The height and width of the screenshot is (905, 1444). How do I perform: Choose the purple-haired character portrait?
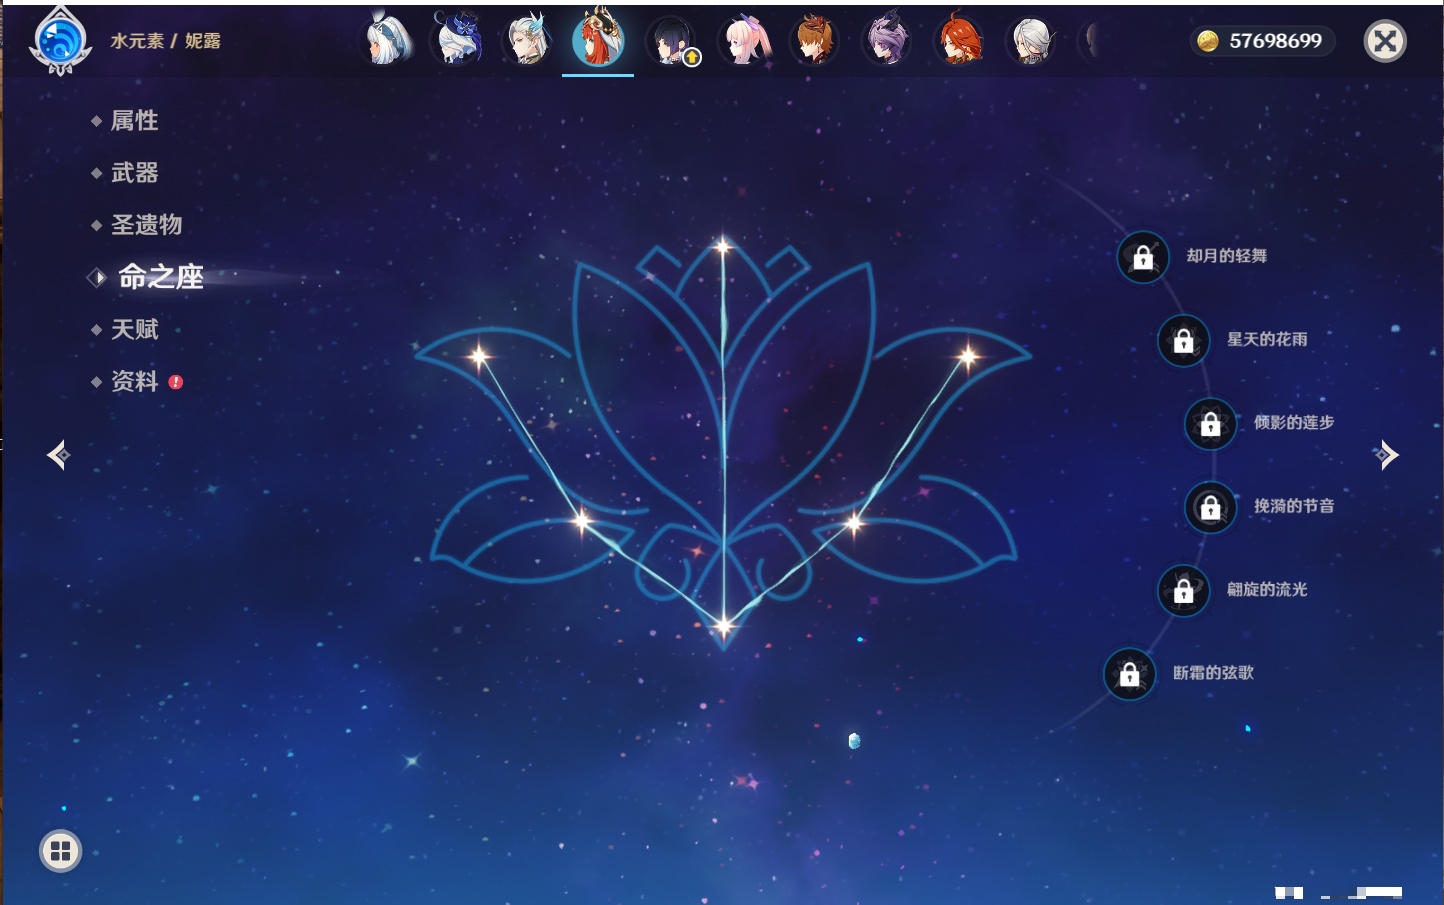click(x=887, y=41)
